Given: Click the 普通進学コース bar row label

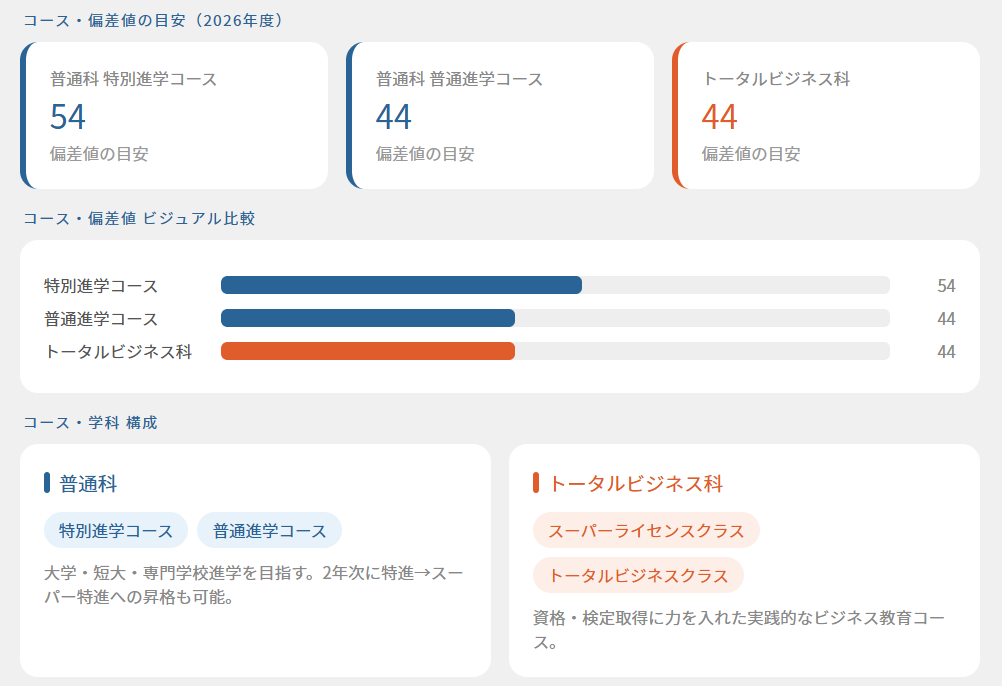Looking at the screenshot, I should pos(101,319).
